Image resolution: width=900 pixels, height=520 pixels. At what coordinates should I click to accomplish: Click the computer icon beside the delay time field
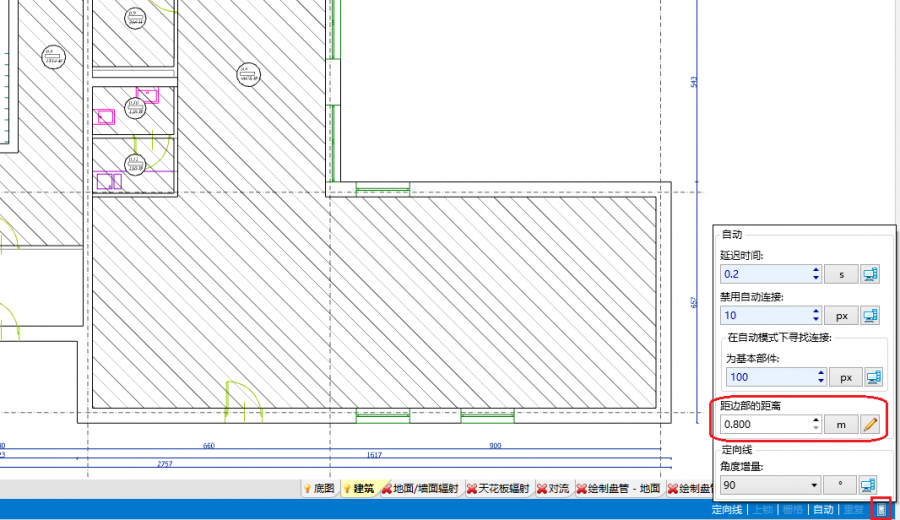pyautogui.click(x=872, y=274)
